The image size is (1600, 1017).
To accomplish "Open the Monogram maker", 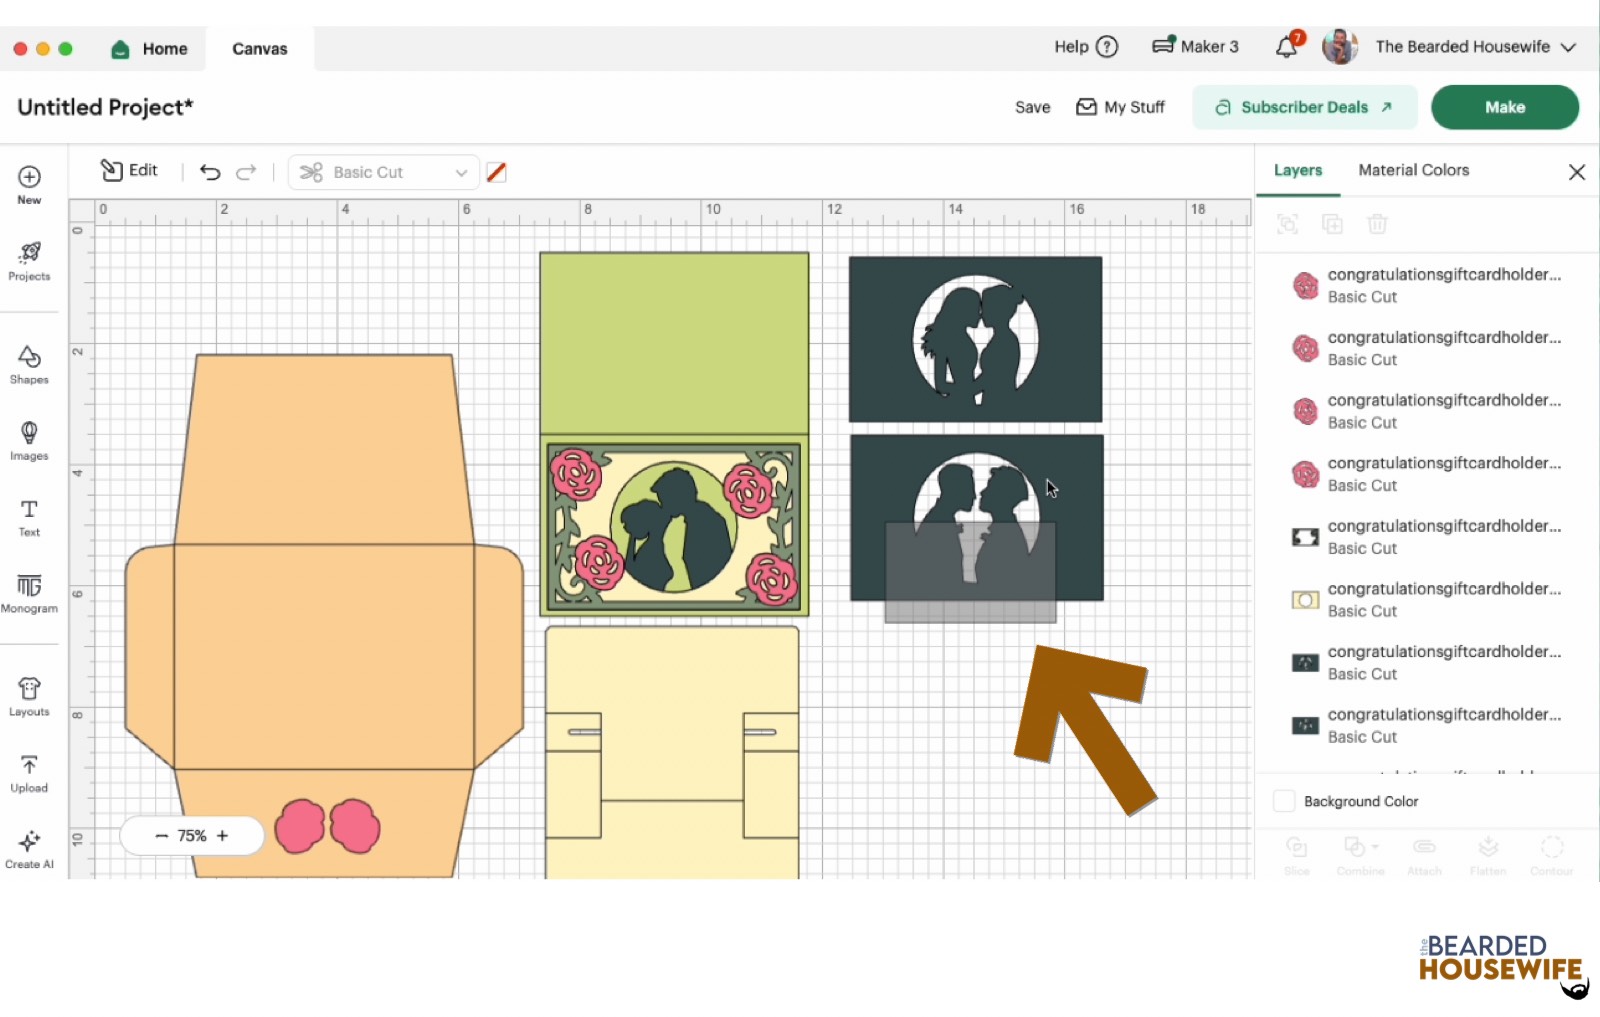I will pos(29,593).
